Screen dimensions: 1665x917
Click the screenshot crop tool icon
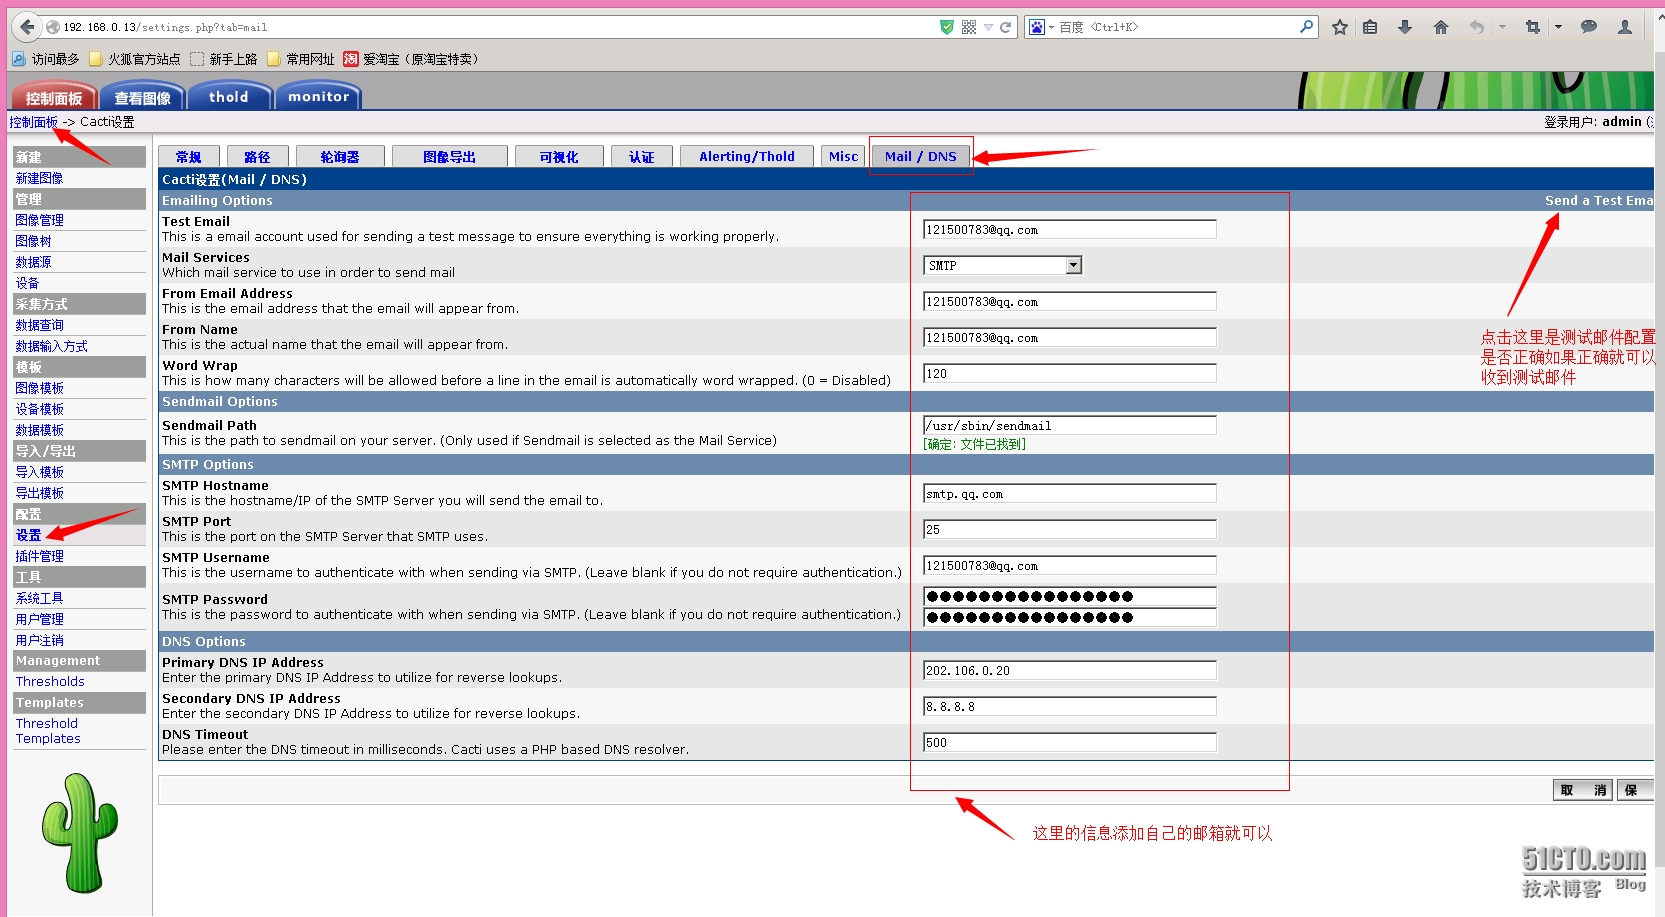[1533, 27]
